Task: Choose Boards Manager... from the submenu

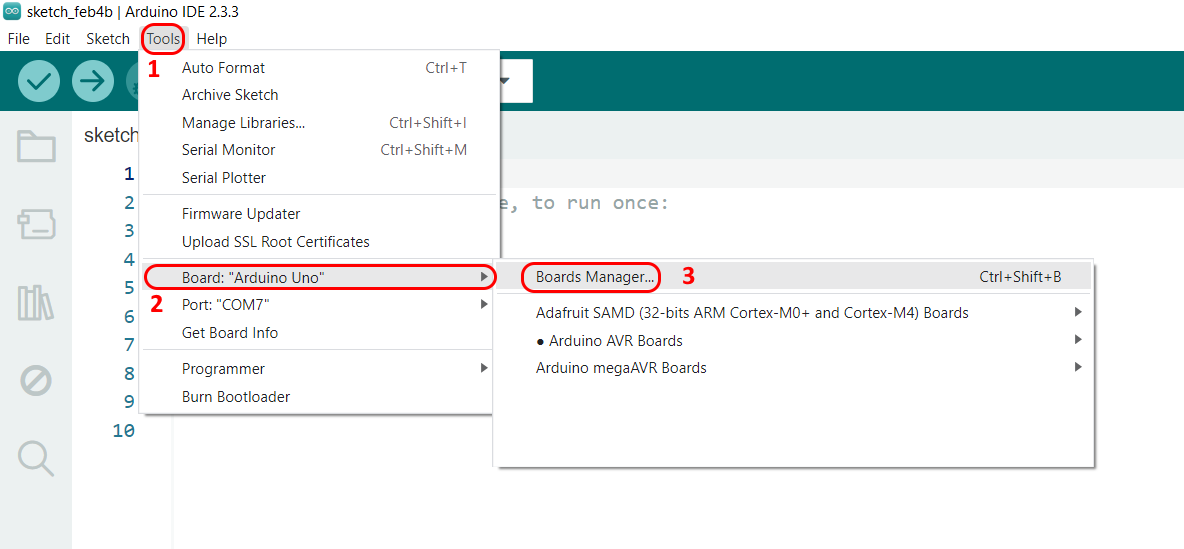Action: tap(595, 277)
